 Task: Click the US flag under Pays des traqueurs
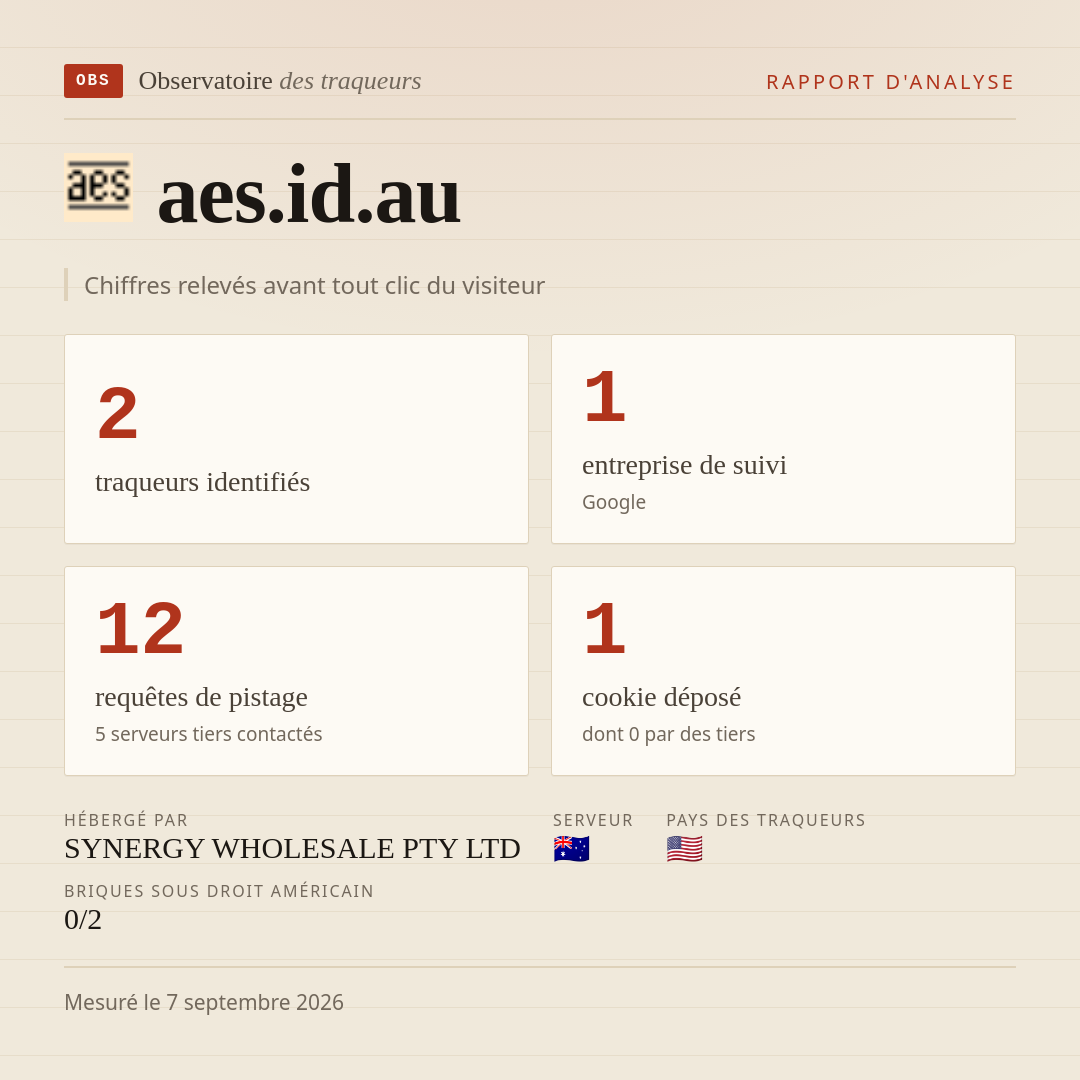click(685, 849)
